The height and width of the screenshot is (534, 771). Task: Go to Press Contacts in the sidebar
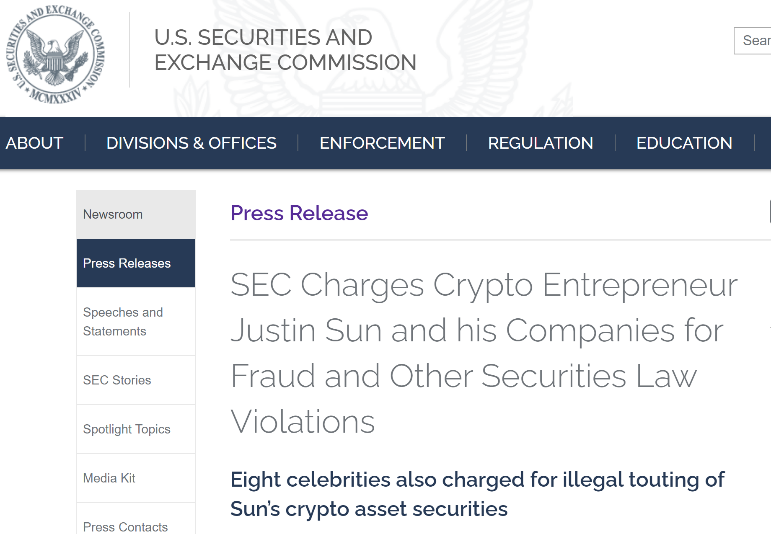(125, 526)
